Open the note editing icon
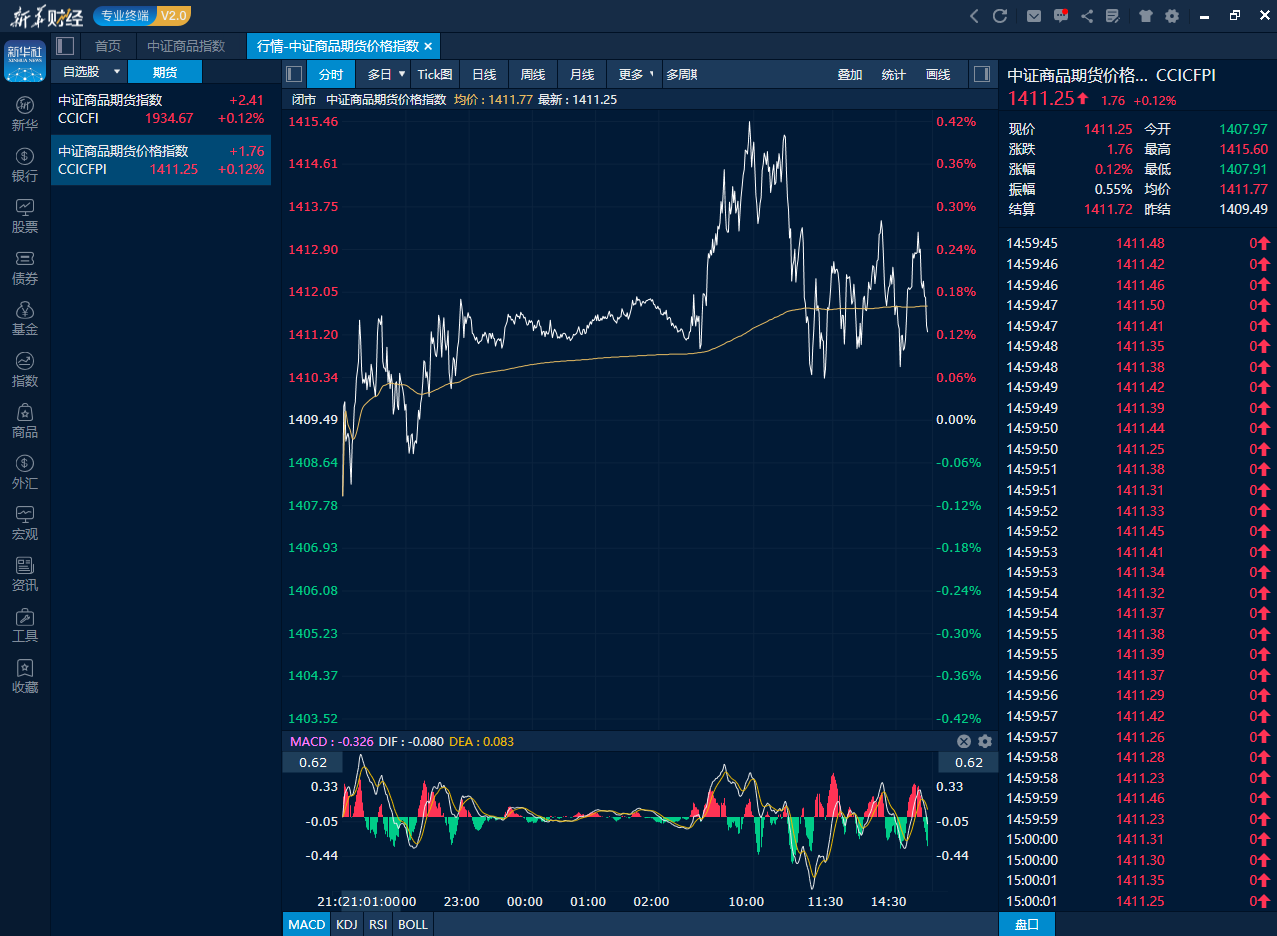Screen dimensions: 1277x936 1114,16
